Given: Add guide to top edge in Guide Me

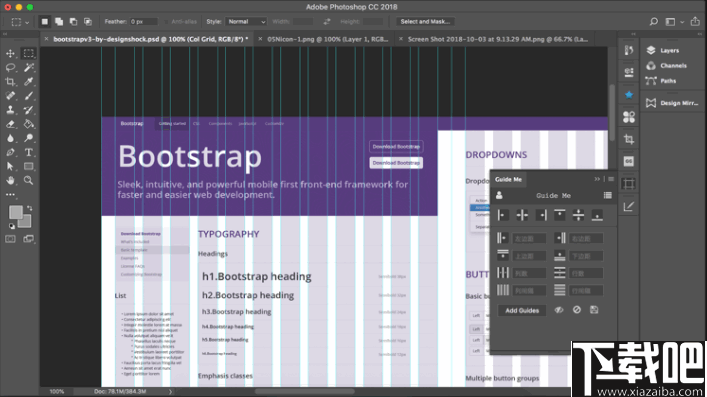Looking at the screenshot, I should pos(560,215).
